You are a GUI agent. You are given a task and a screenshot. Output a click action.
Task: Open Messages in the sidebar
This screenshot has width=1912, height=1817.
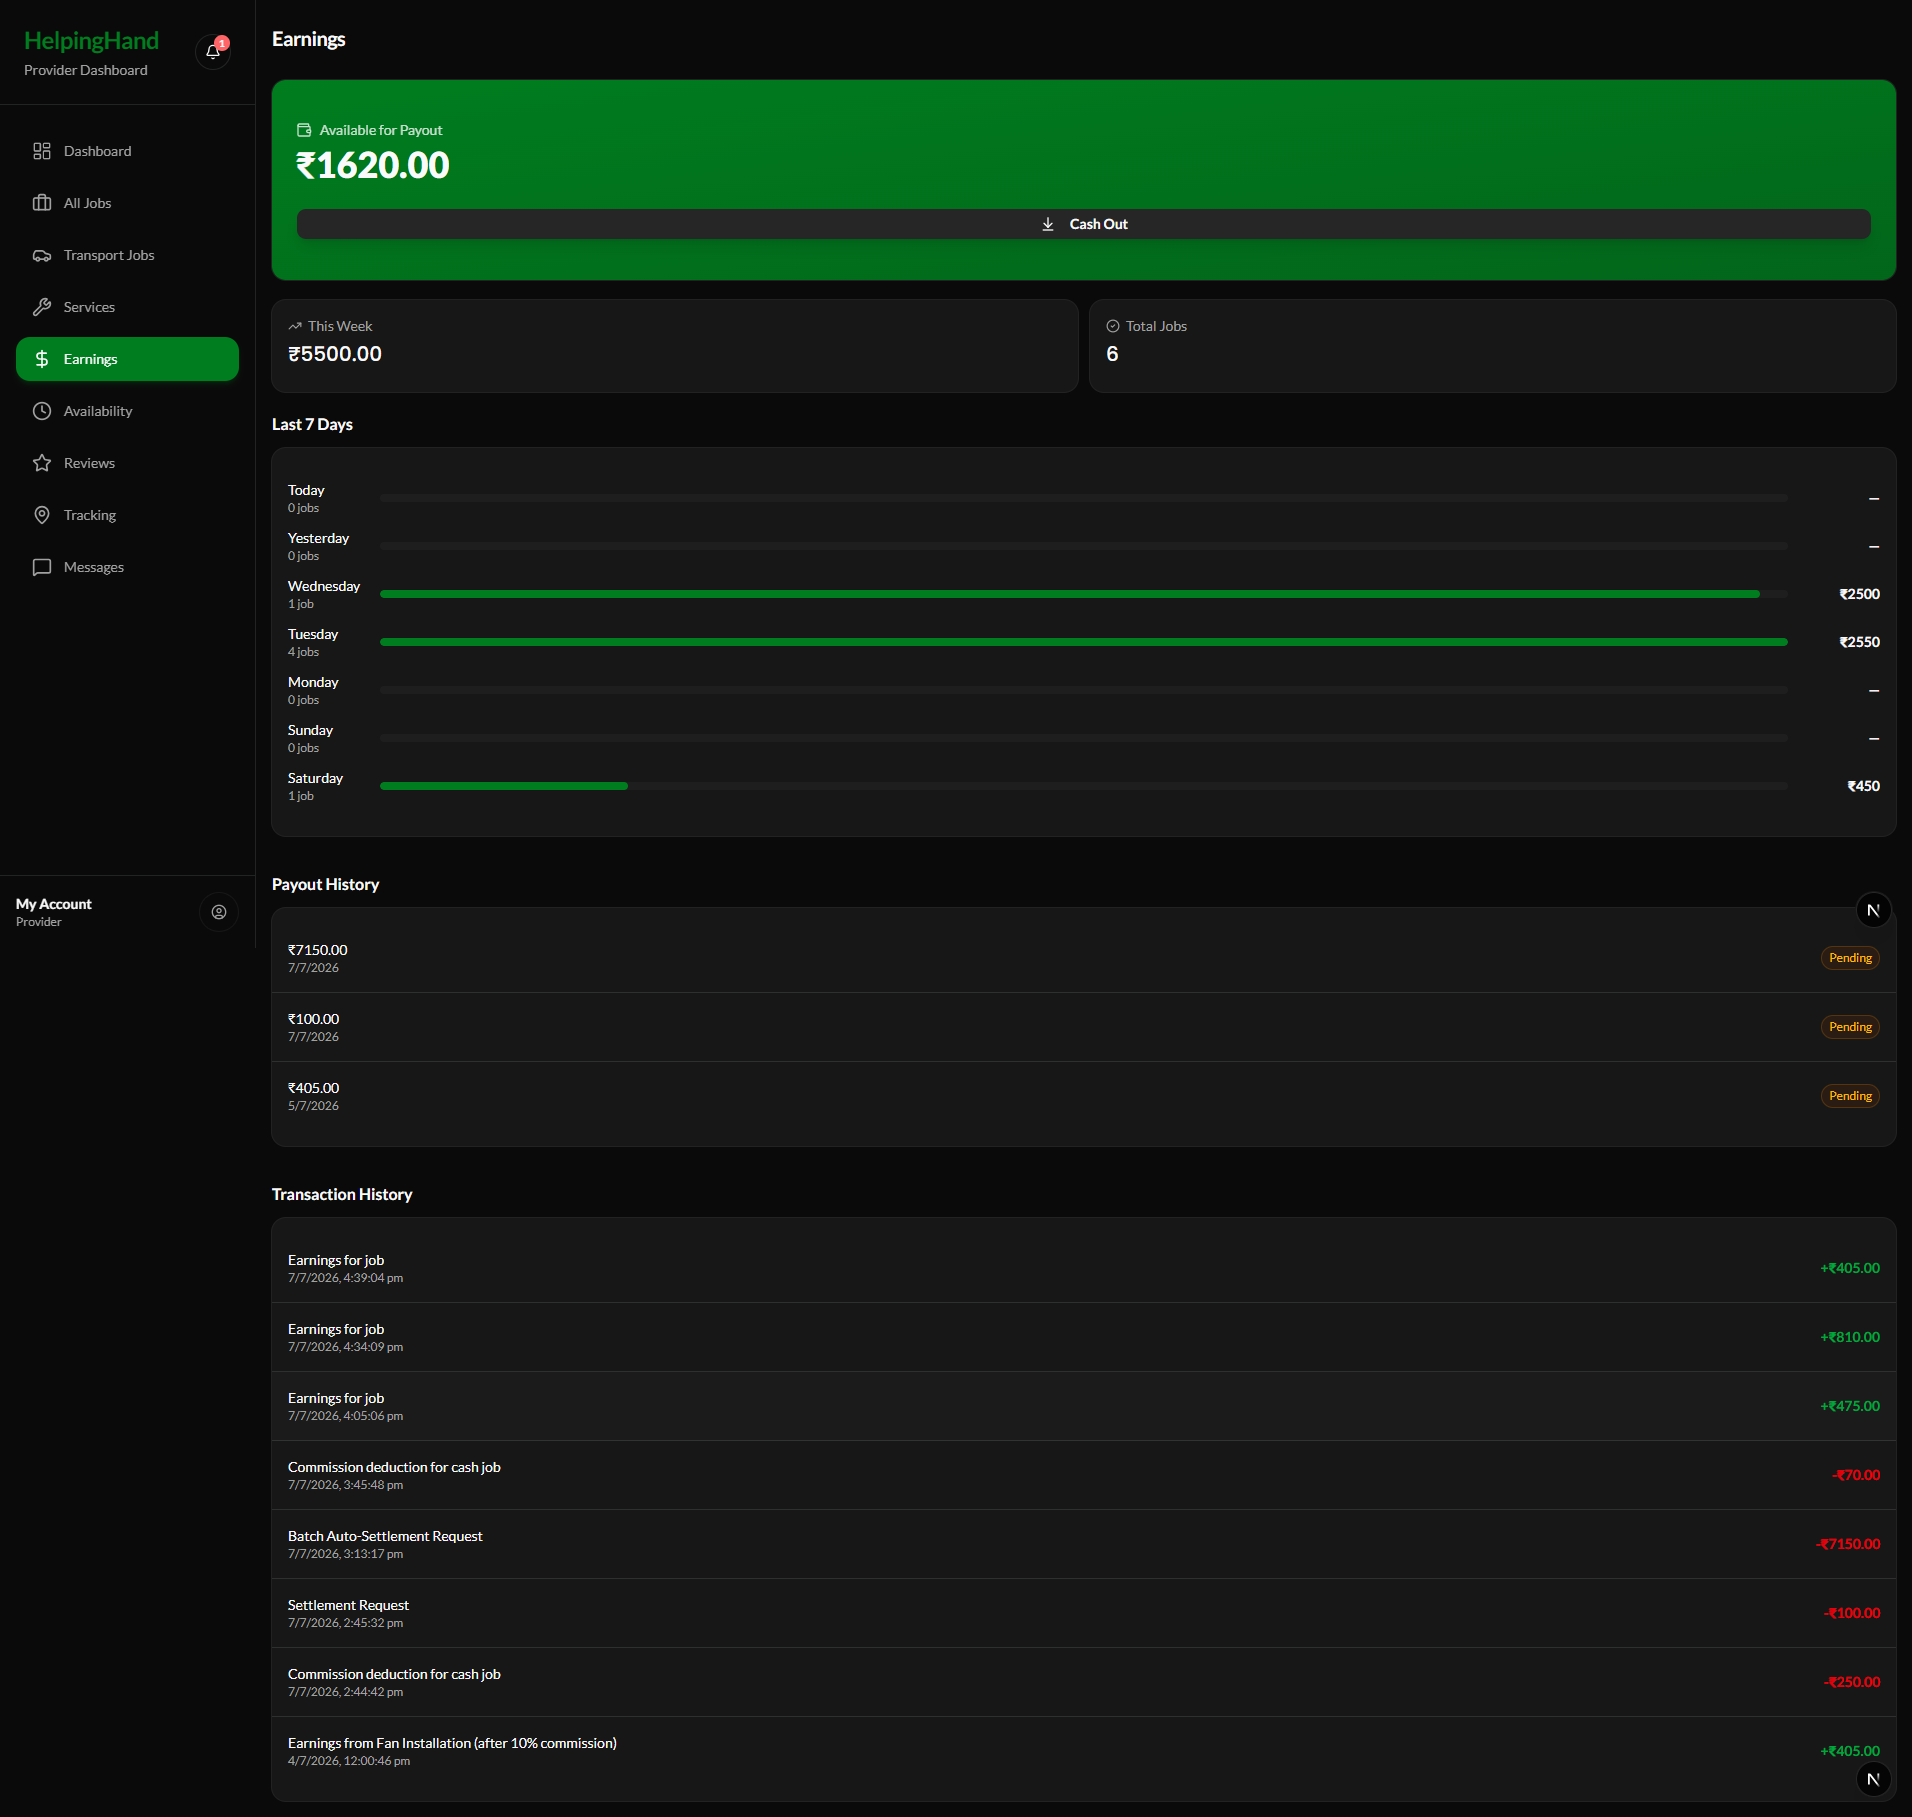tap(127, 567)
